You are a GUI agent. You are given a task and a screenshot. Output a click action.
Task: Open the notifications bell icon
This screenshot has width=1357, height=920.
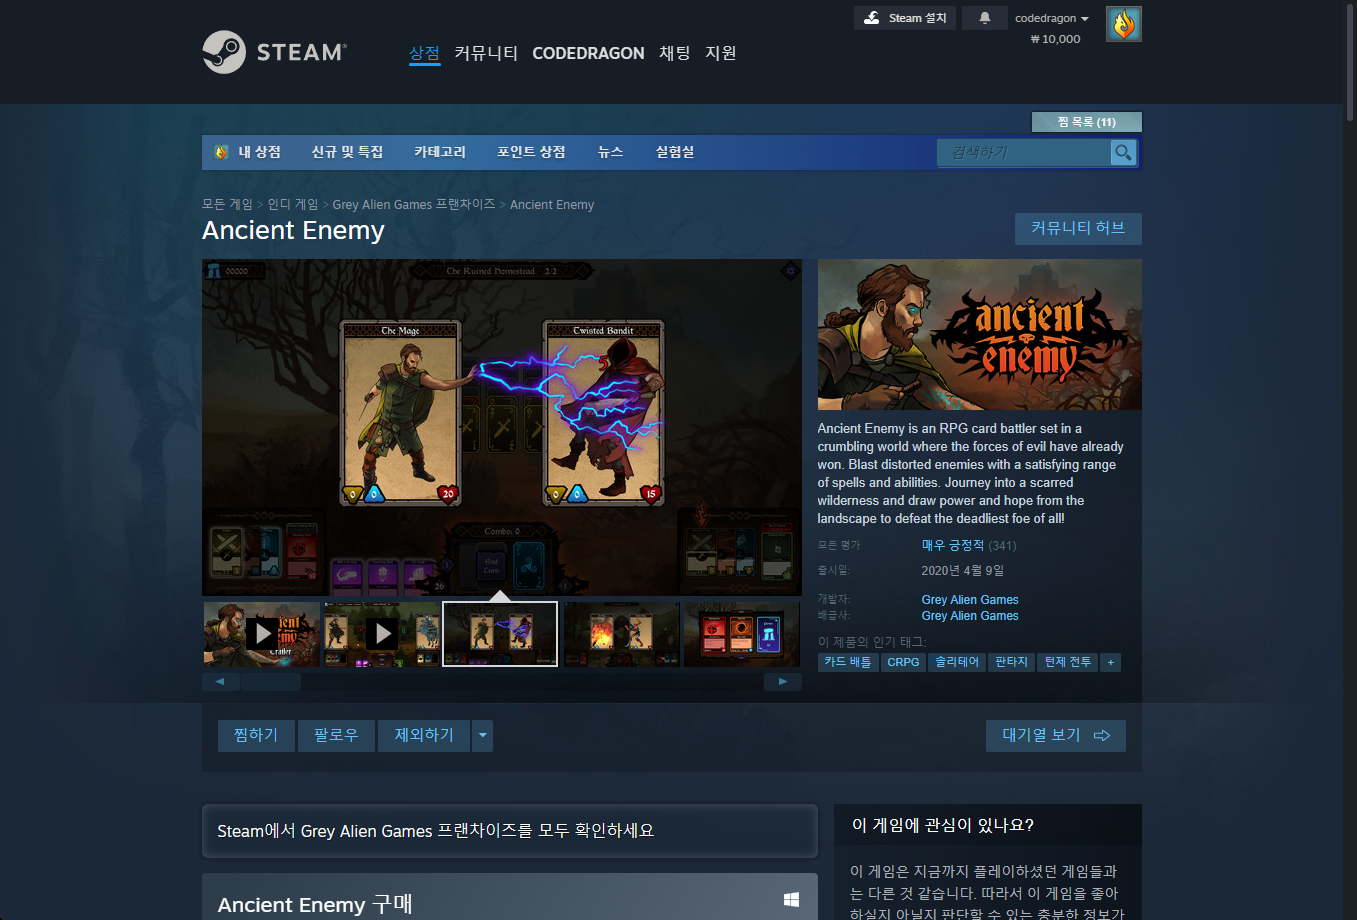click(985, 18)
